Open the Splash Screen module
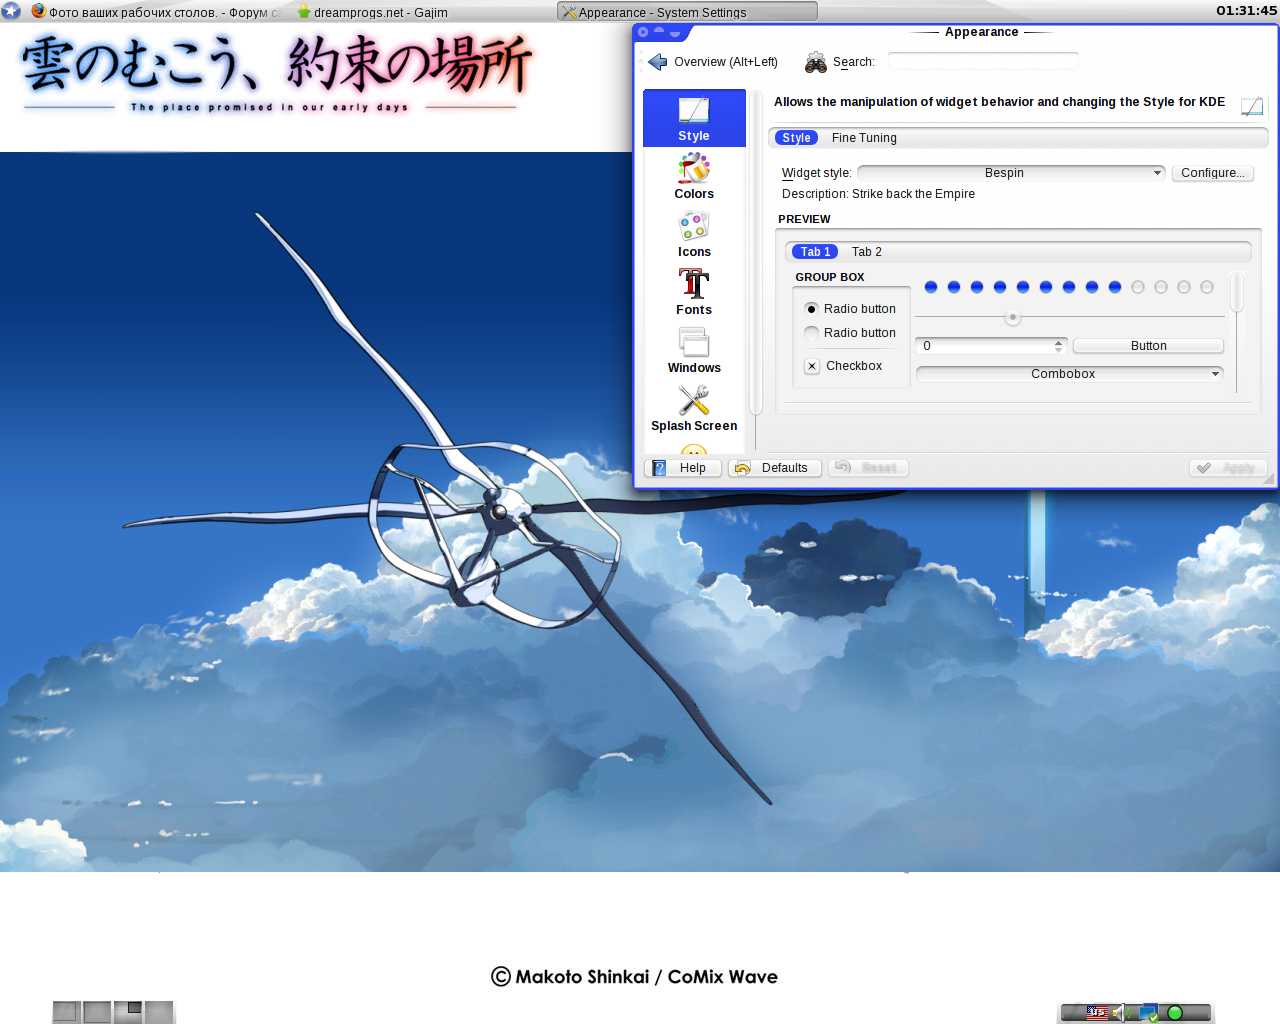The height and width of the screenshot is (1024, 1280). (x=694, y=408)
